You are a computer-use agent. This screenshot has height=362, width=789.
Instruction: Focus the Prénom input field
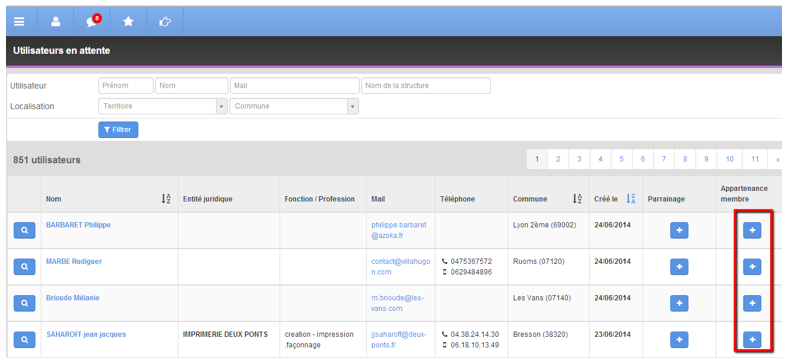pyautogui.click(x=126, y=86)
